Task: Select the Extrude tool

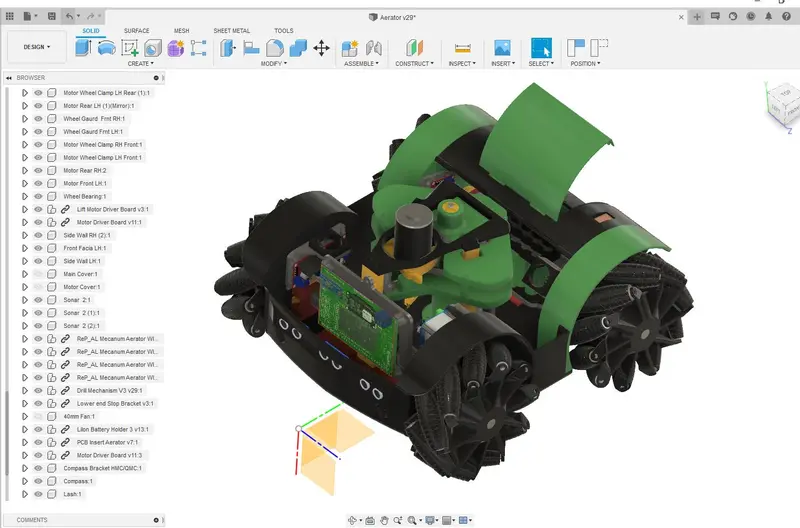Action: click(83, 48)
